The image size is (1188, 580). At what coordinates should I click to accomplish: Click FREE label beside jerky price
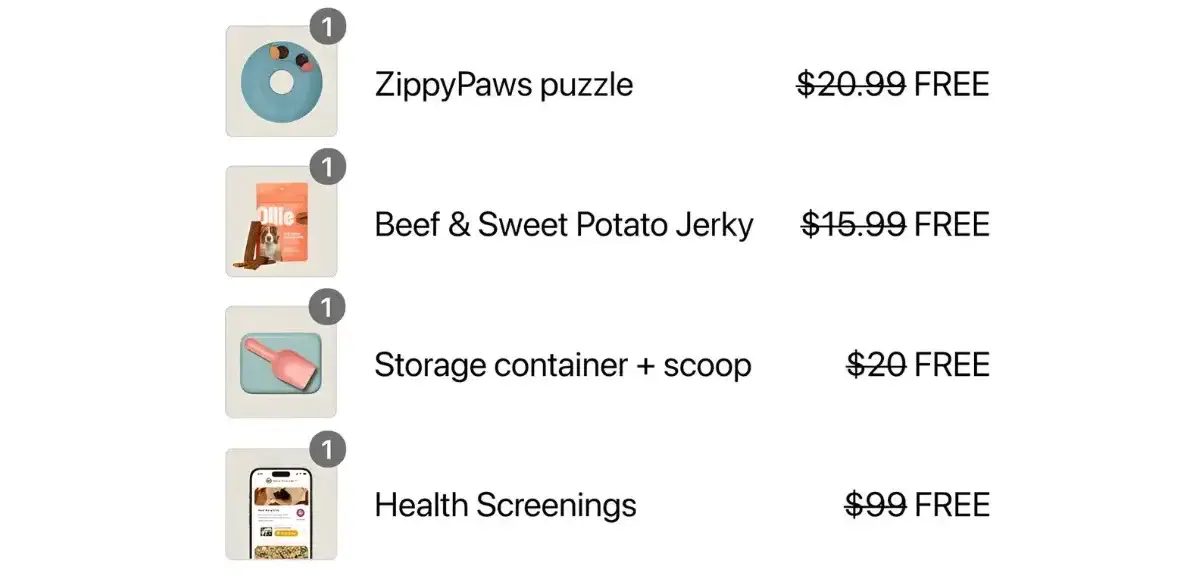tap(952, 224)
